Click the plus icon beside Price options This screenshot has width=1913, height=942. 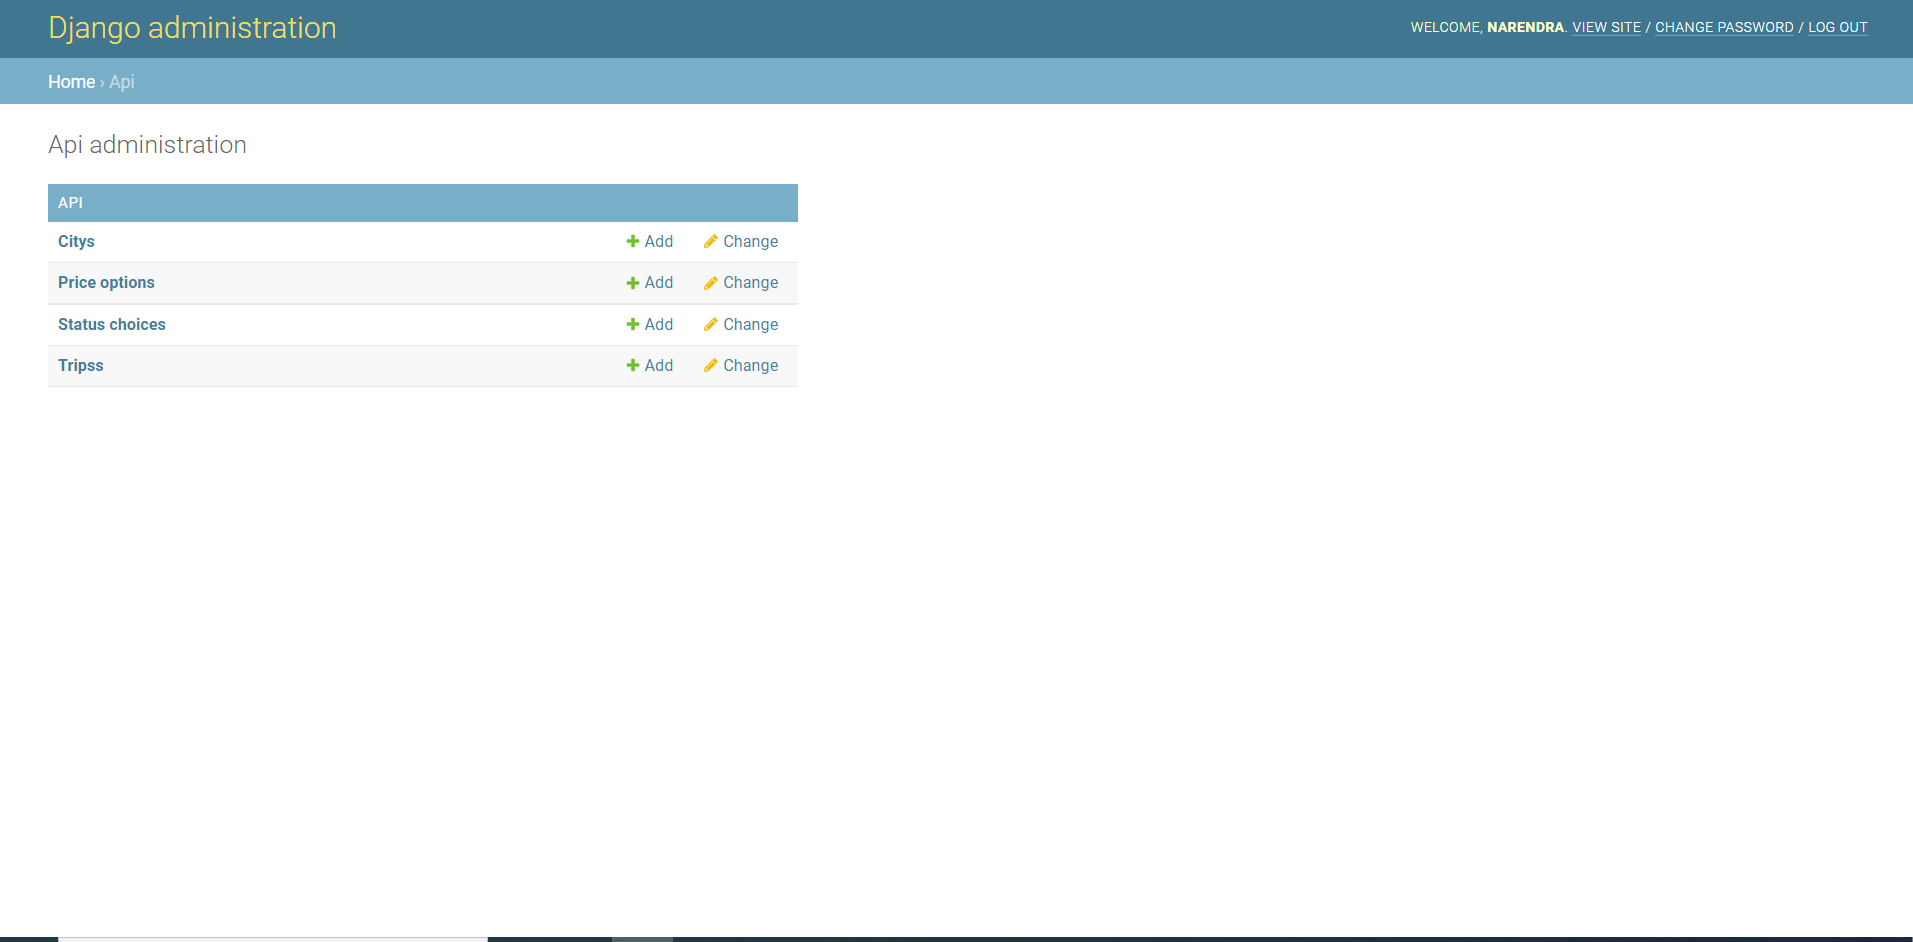[632, 283]
